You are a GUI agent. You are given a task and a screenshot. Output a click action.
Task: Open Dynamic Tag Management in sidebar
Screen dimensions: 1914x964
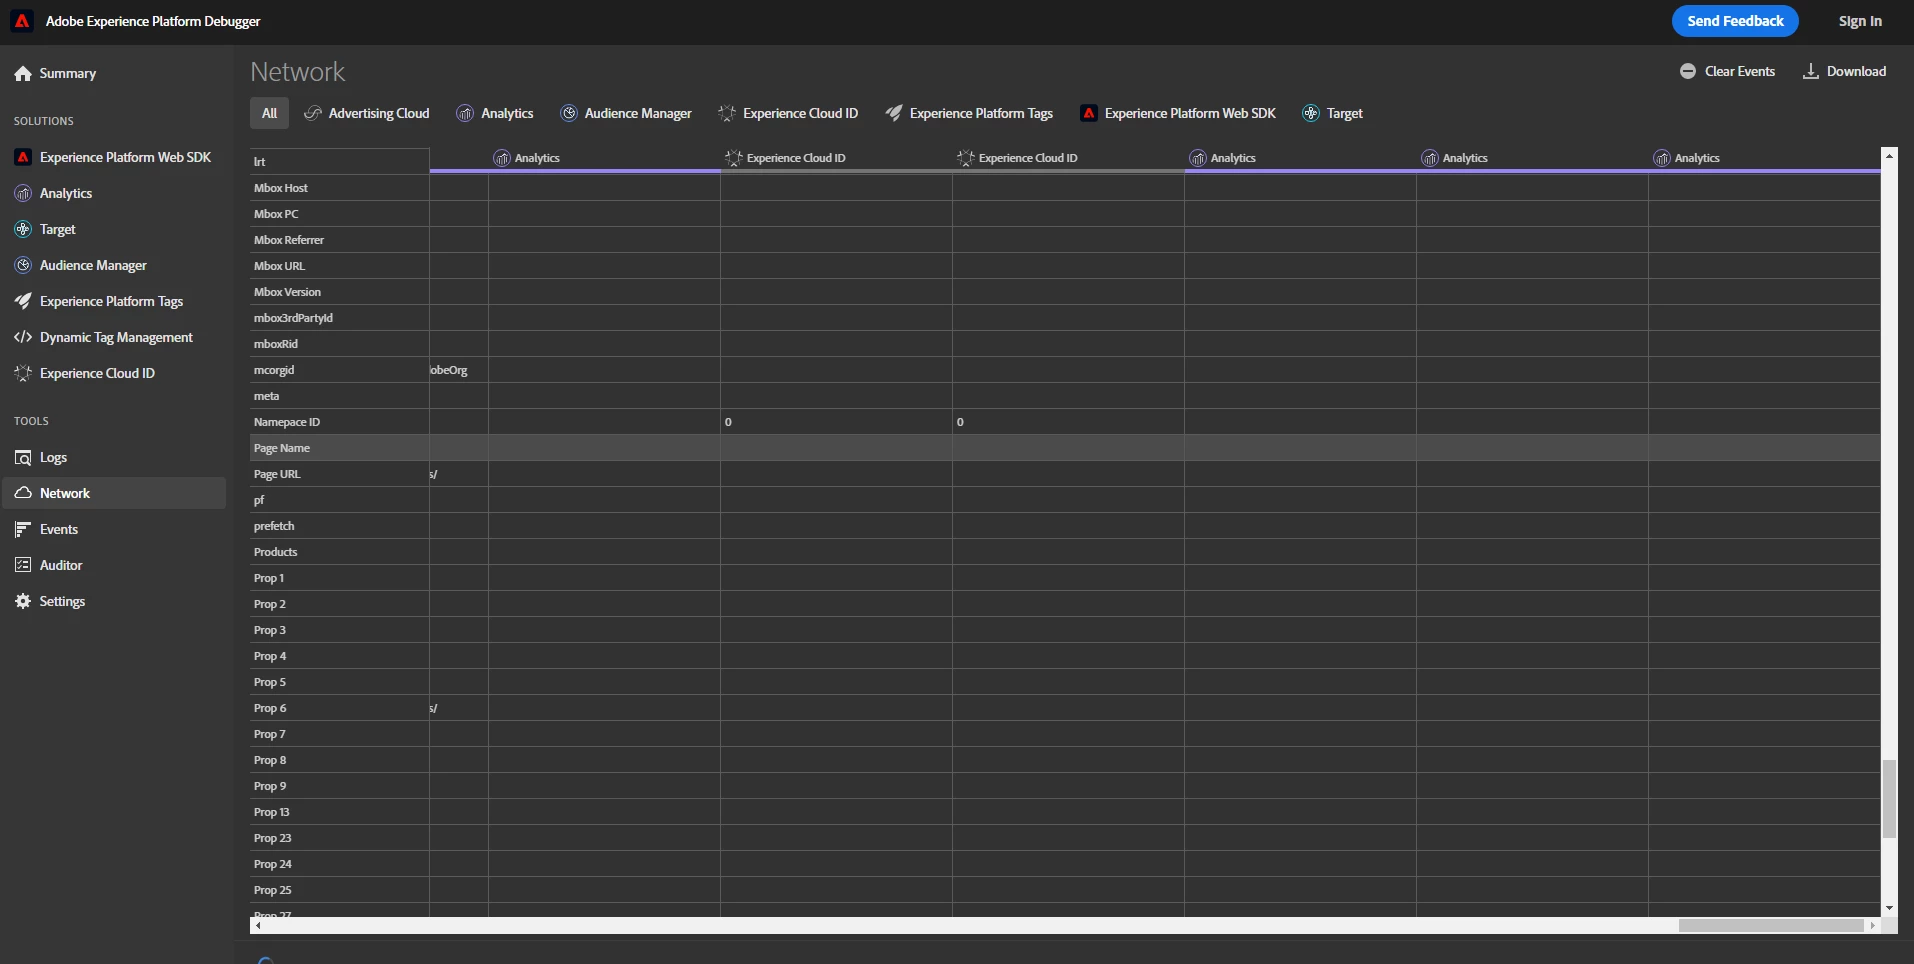click(115, 338)
